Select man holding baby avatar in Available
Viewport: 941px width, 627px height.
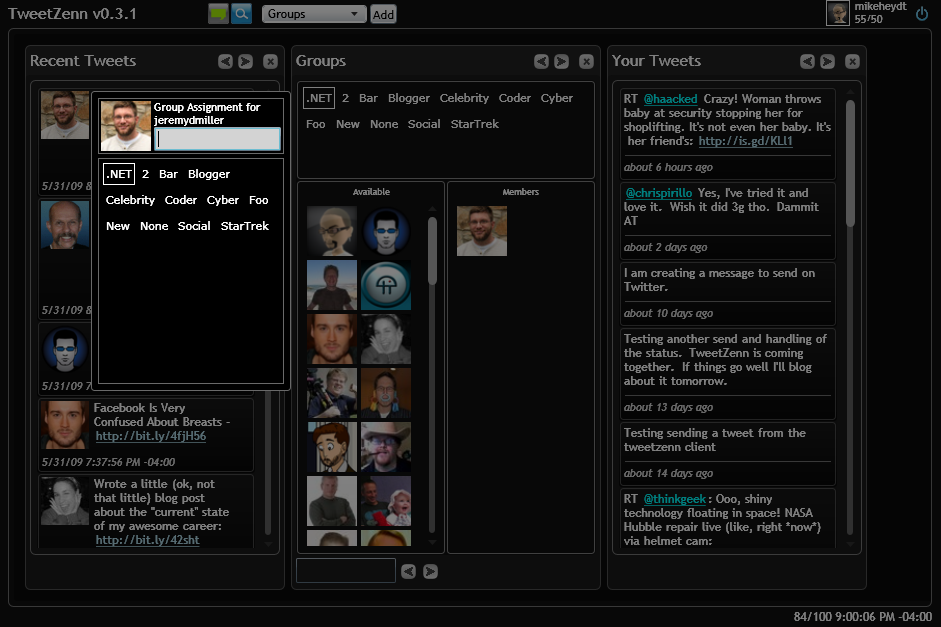coord(386,501)
